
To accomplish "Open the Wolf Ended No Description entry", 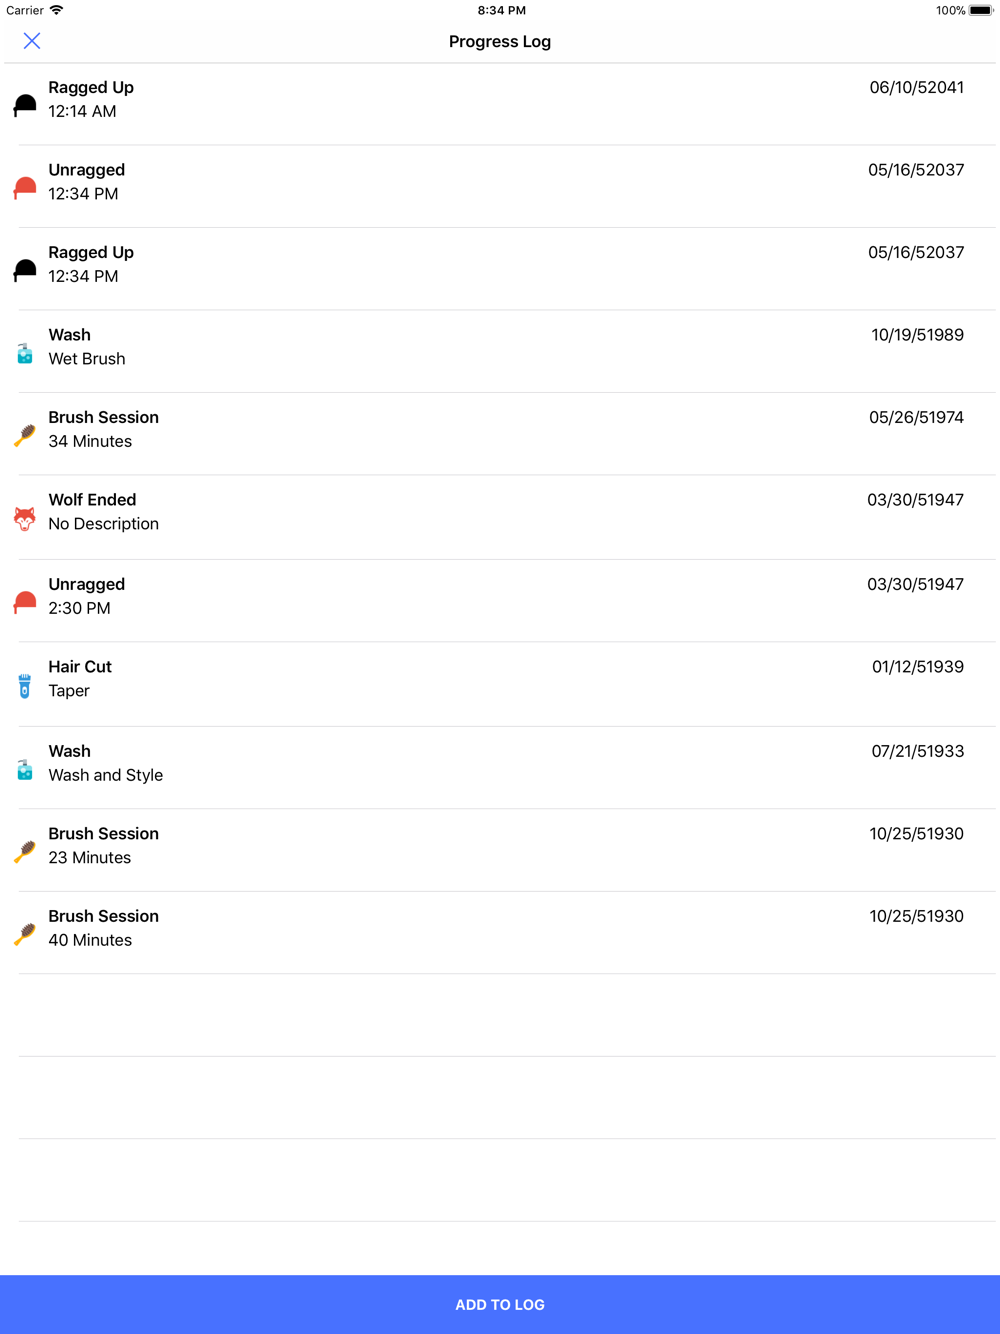I will [x=500, y=517].
